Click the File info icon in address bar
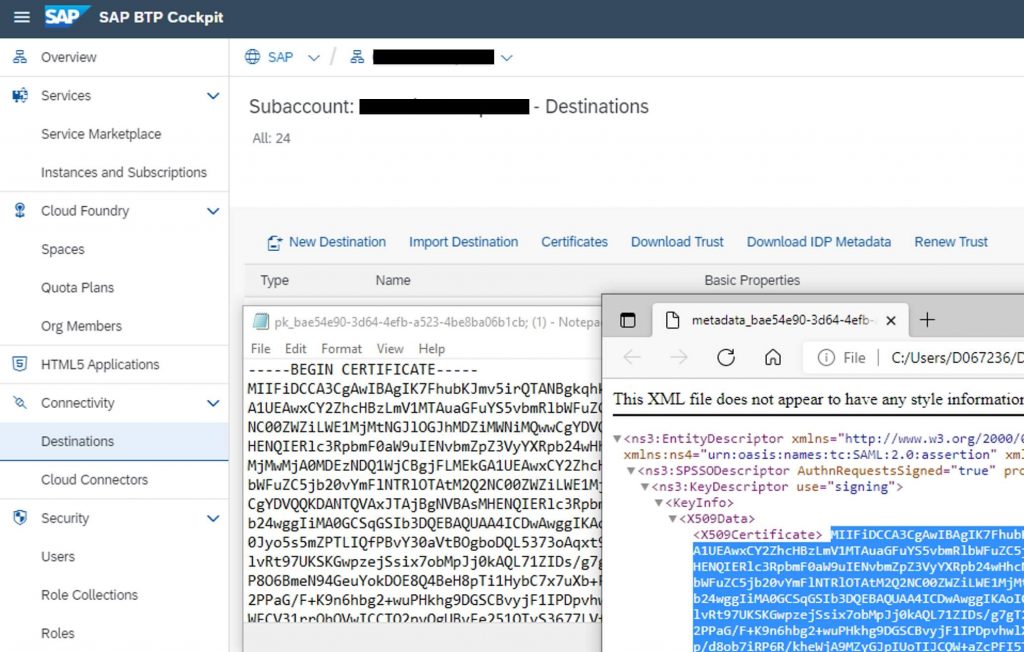The image size is (1024, 652). click(x=826, y=357)
